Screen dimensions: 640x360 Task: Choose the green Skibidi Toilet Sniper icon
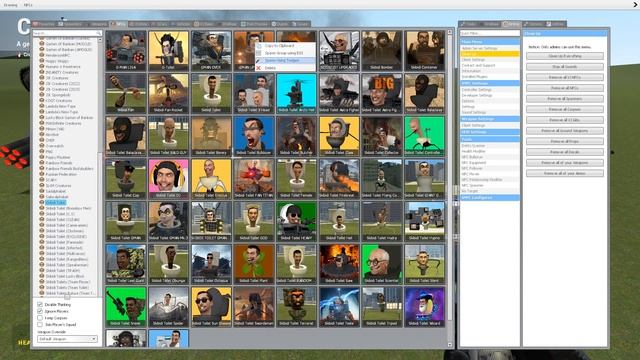tap(126, 307)
